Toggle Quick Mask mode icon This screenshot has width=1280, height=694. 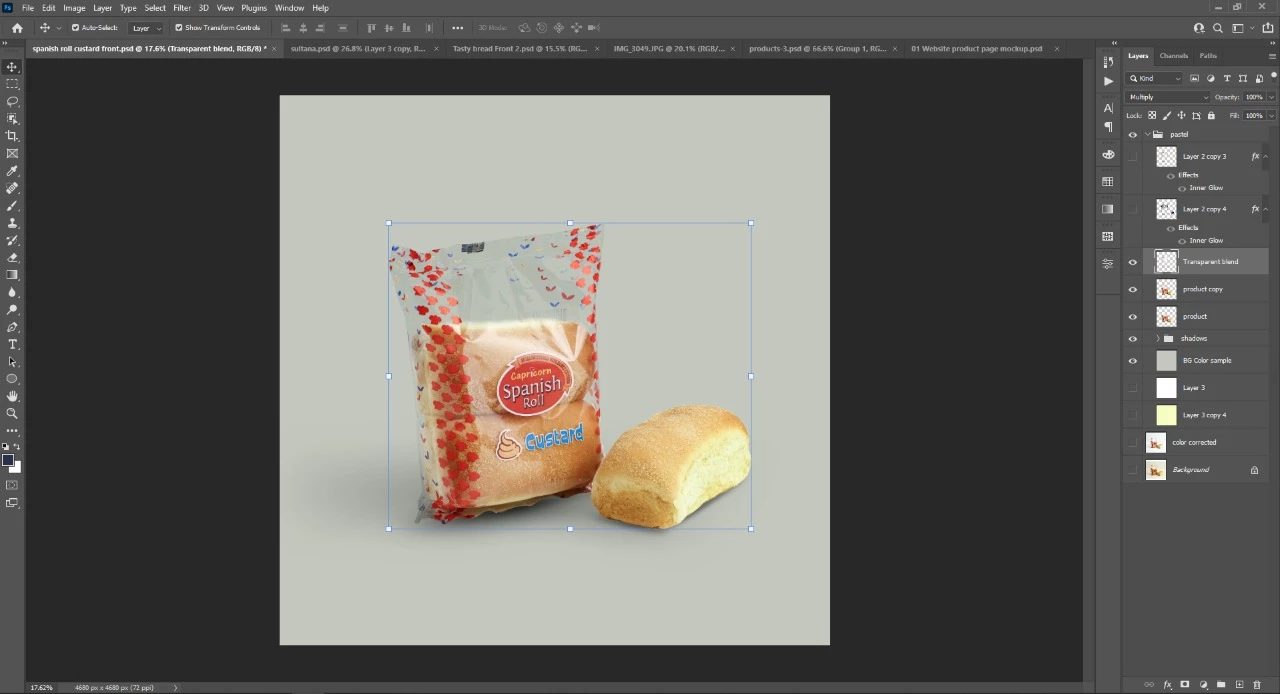tap(12, 485)
